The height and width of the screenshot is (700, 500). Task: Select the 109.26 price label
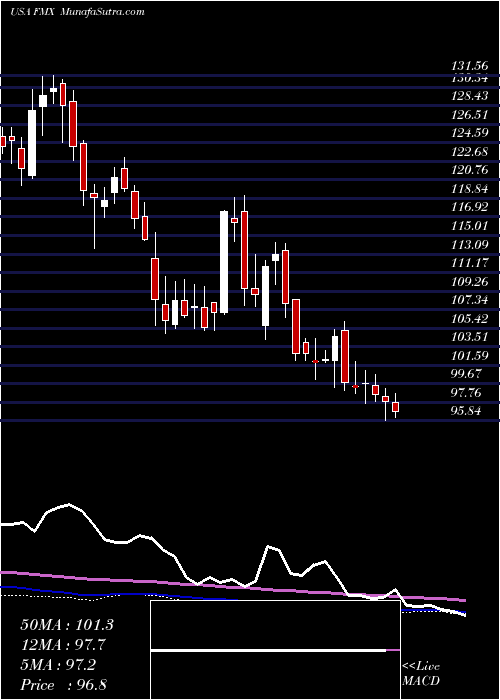pyautogui.click(x=470, y=281)
